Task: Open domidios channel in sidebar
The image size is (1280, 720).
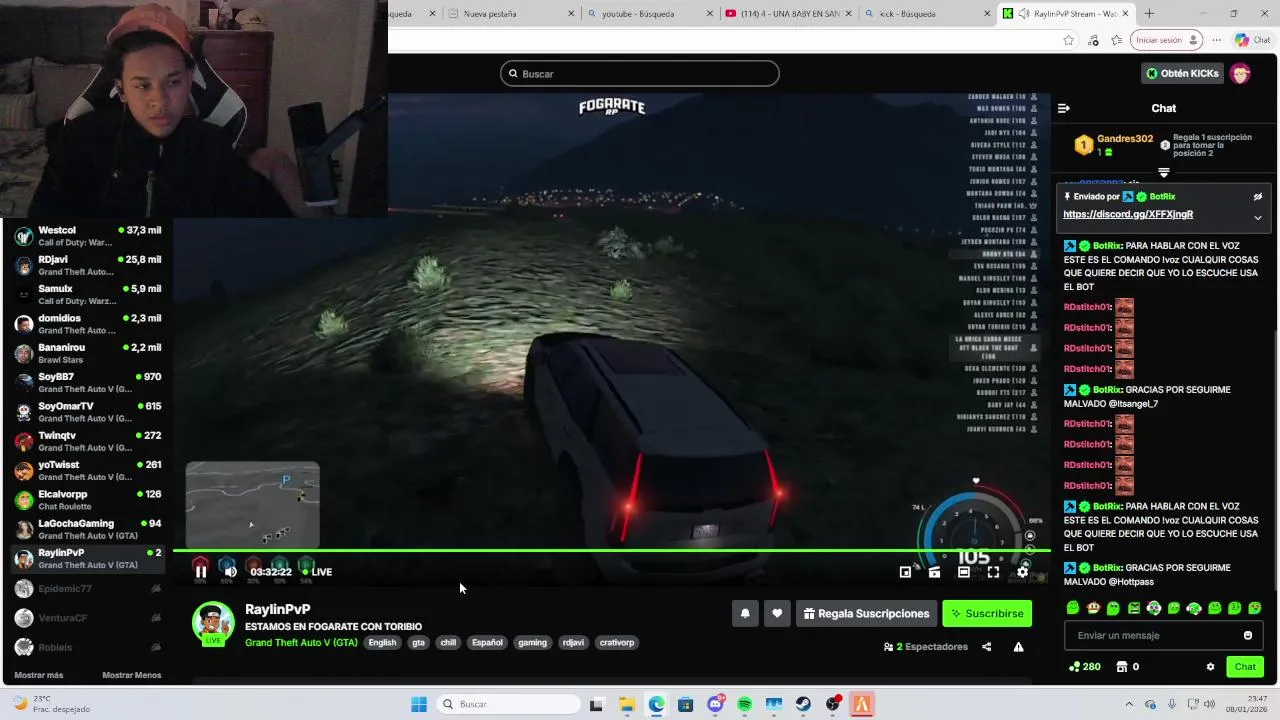Action: tap(87, 324)
